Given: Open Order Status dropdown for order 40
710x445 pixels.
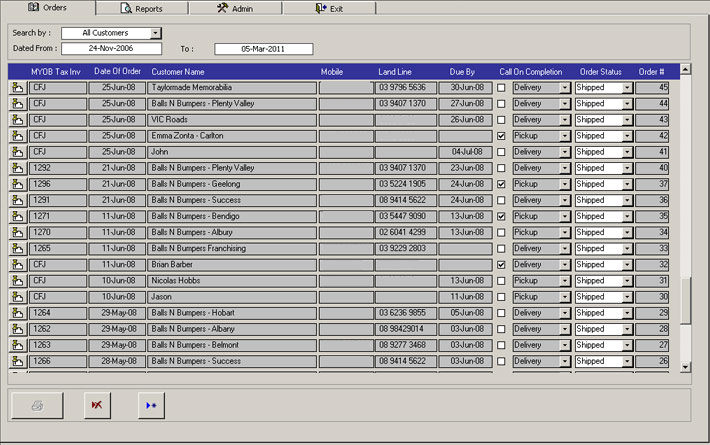Looking at the screenshot, I should click(627, 168).
